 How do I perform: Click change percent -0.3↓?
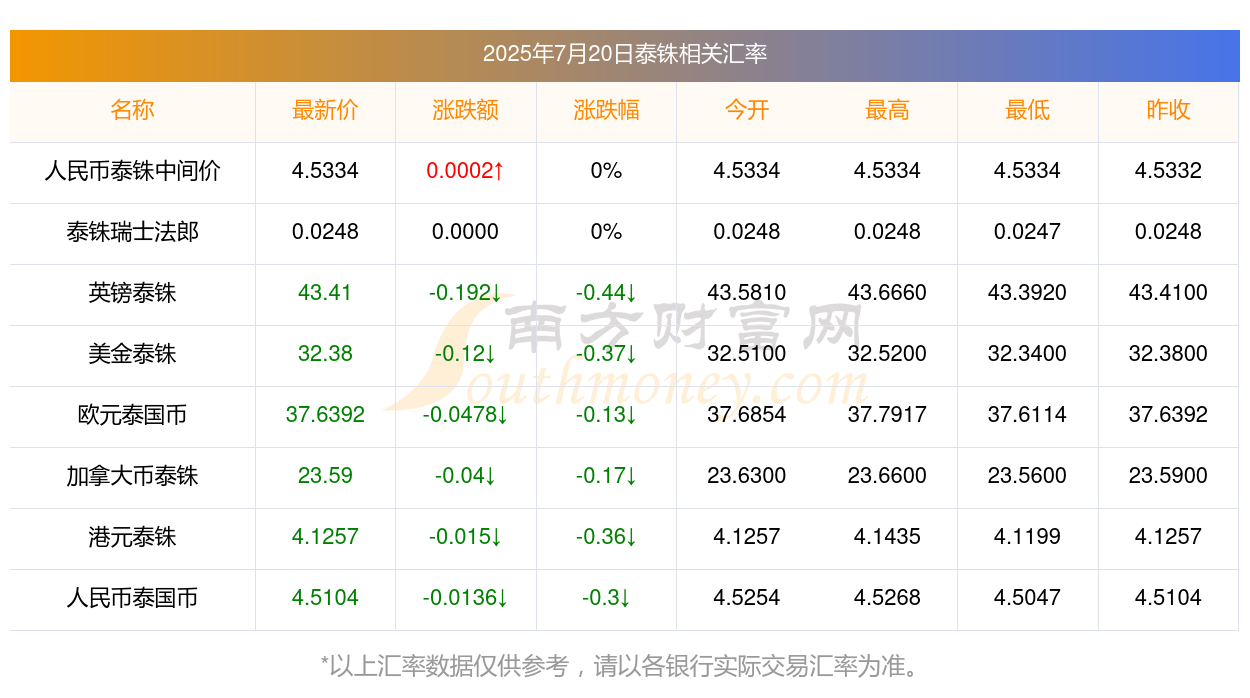click(x=606, y=598)
